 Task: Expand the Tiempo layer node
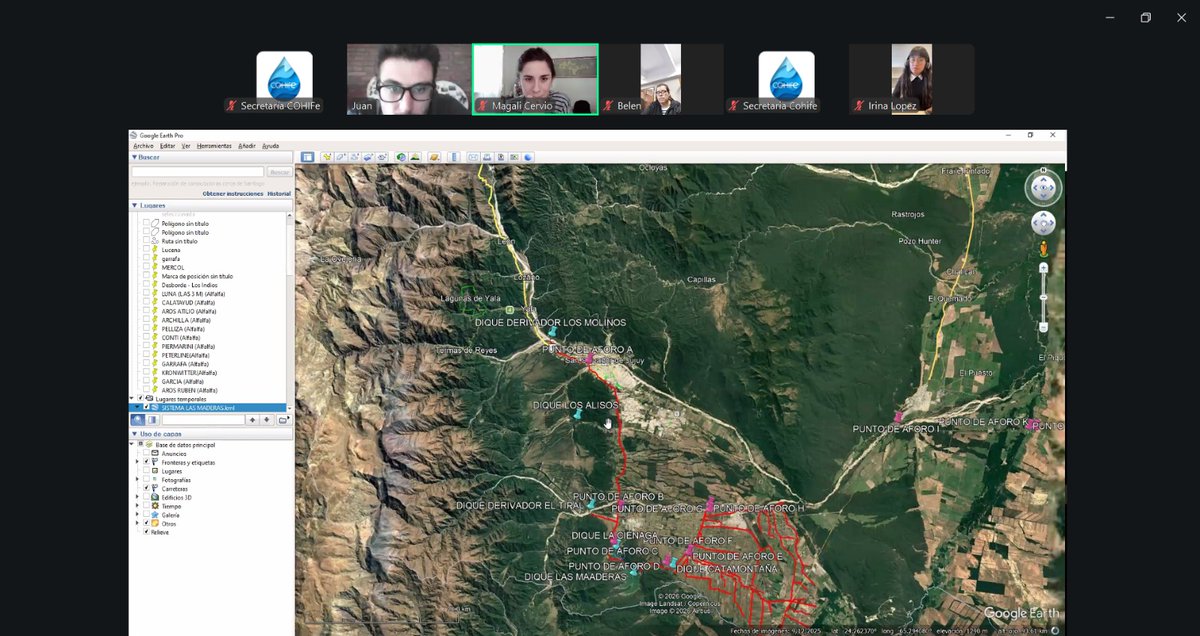coord(137,506)
